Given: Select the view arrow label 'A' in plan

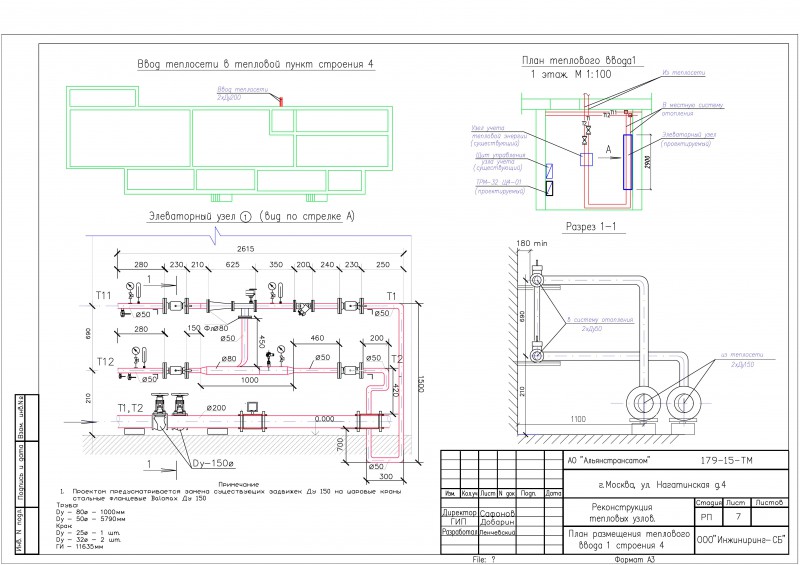Looking at the screenshot, I should point(608,150).
